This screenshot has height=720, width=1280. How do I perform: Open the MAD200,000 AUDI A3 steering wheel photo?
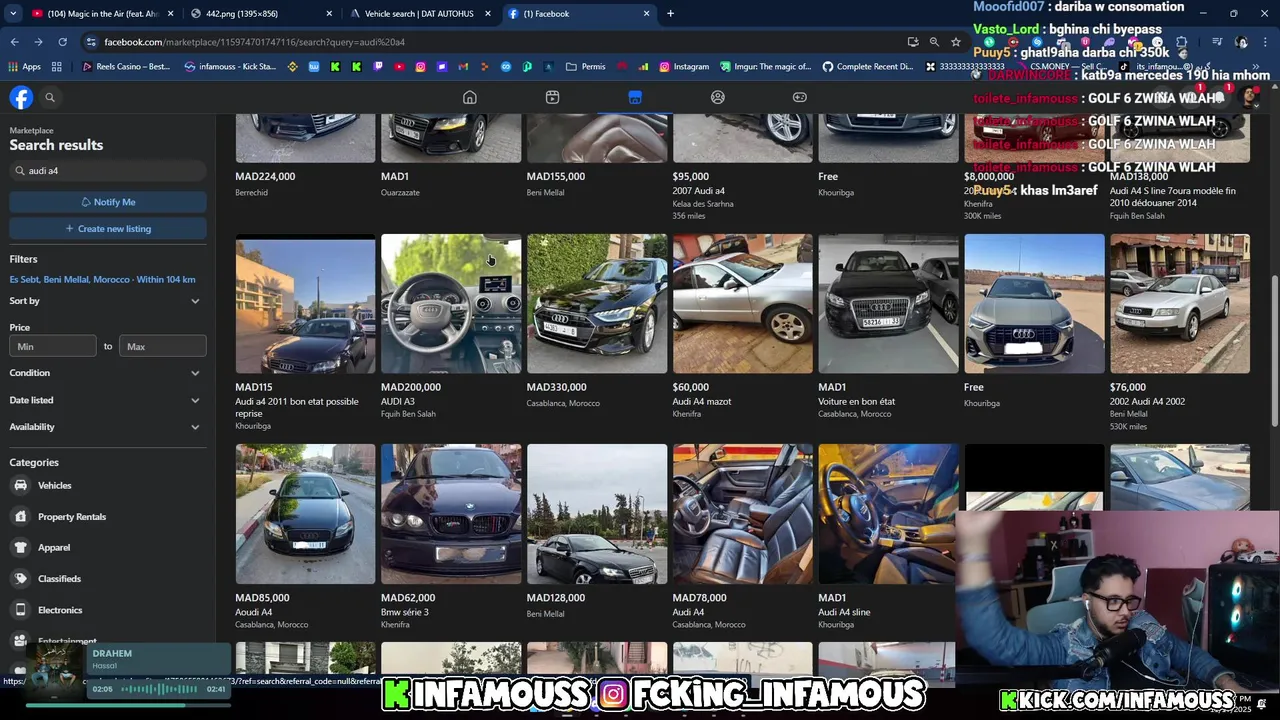(x=451, y=304)
